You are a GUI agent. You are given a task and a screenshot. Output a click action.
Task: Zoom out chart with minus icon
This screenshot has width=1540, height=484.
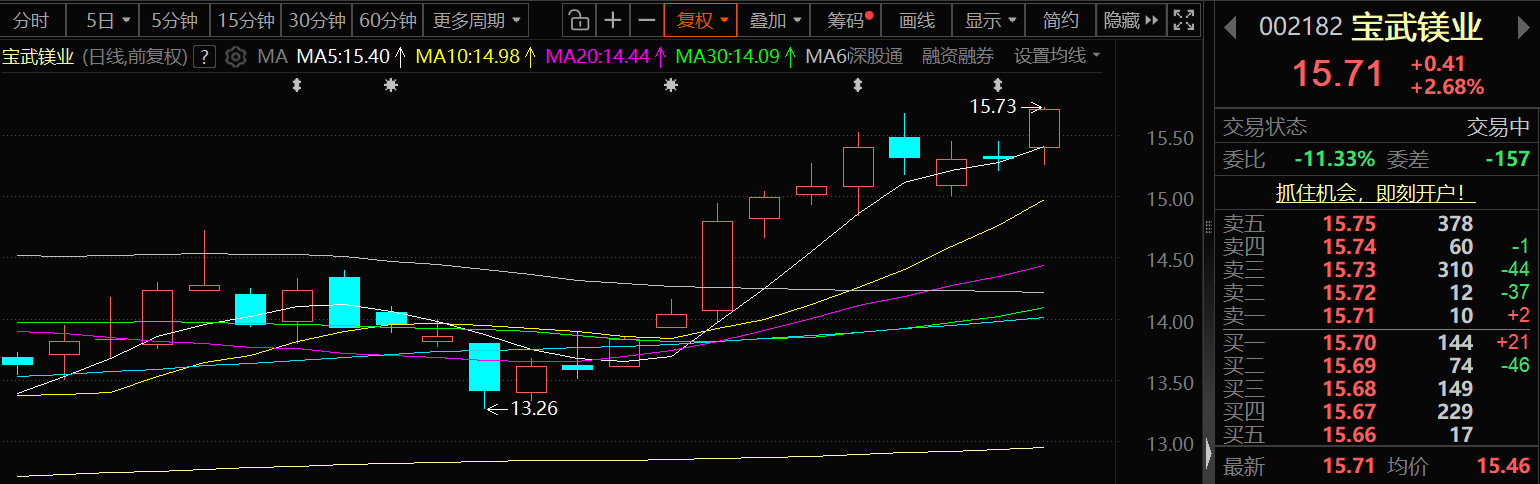pos(647,19)
